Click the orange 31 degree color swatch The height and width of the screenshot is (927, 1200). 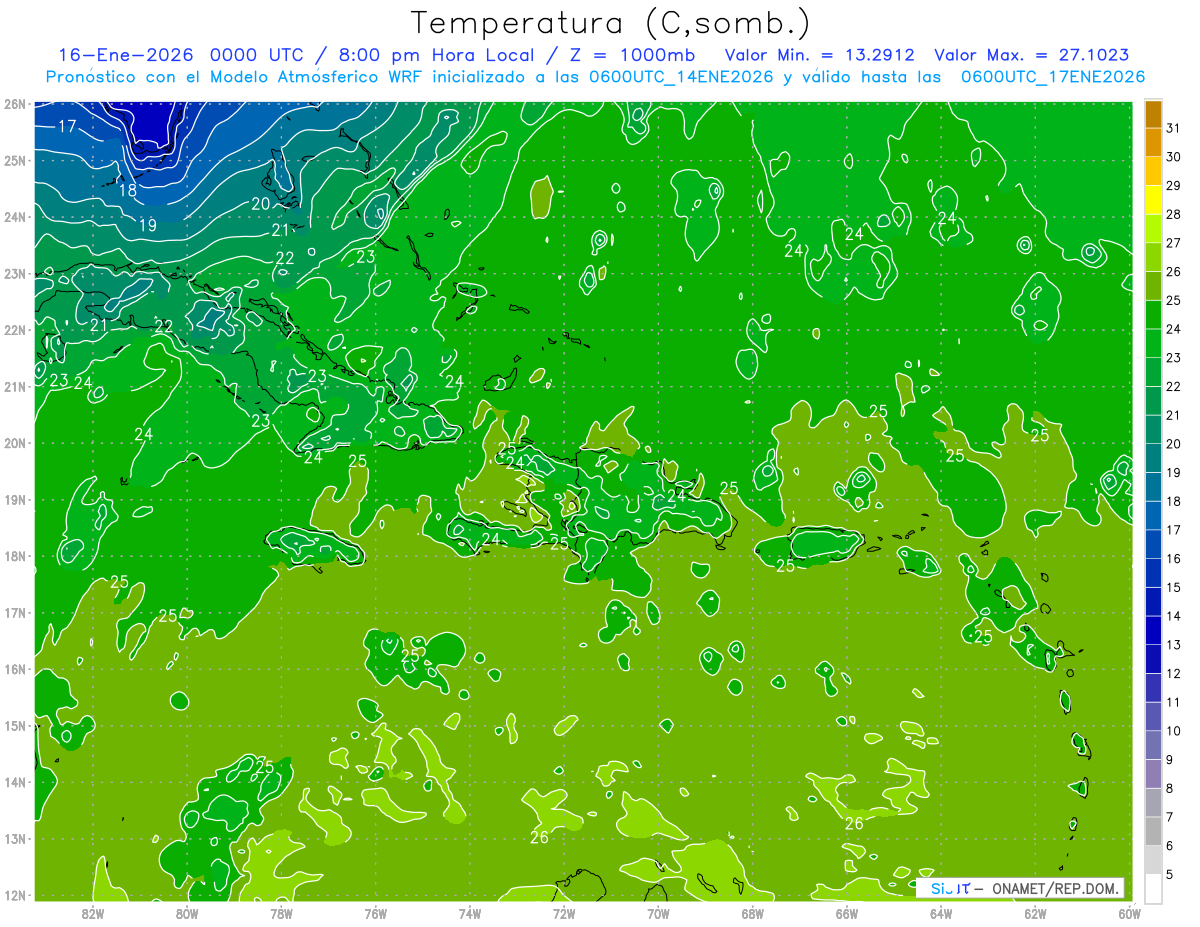[x=1153, y=115]
